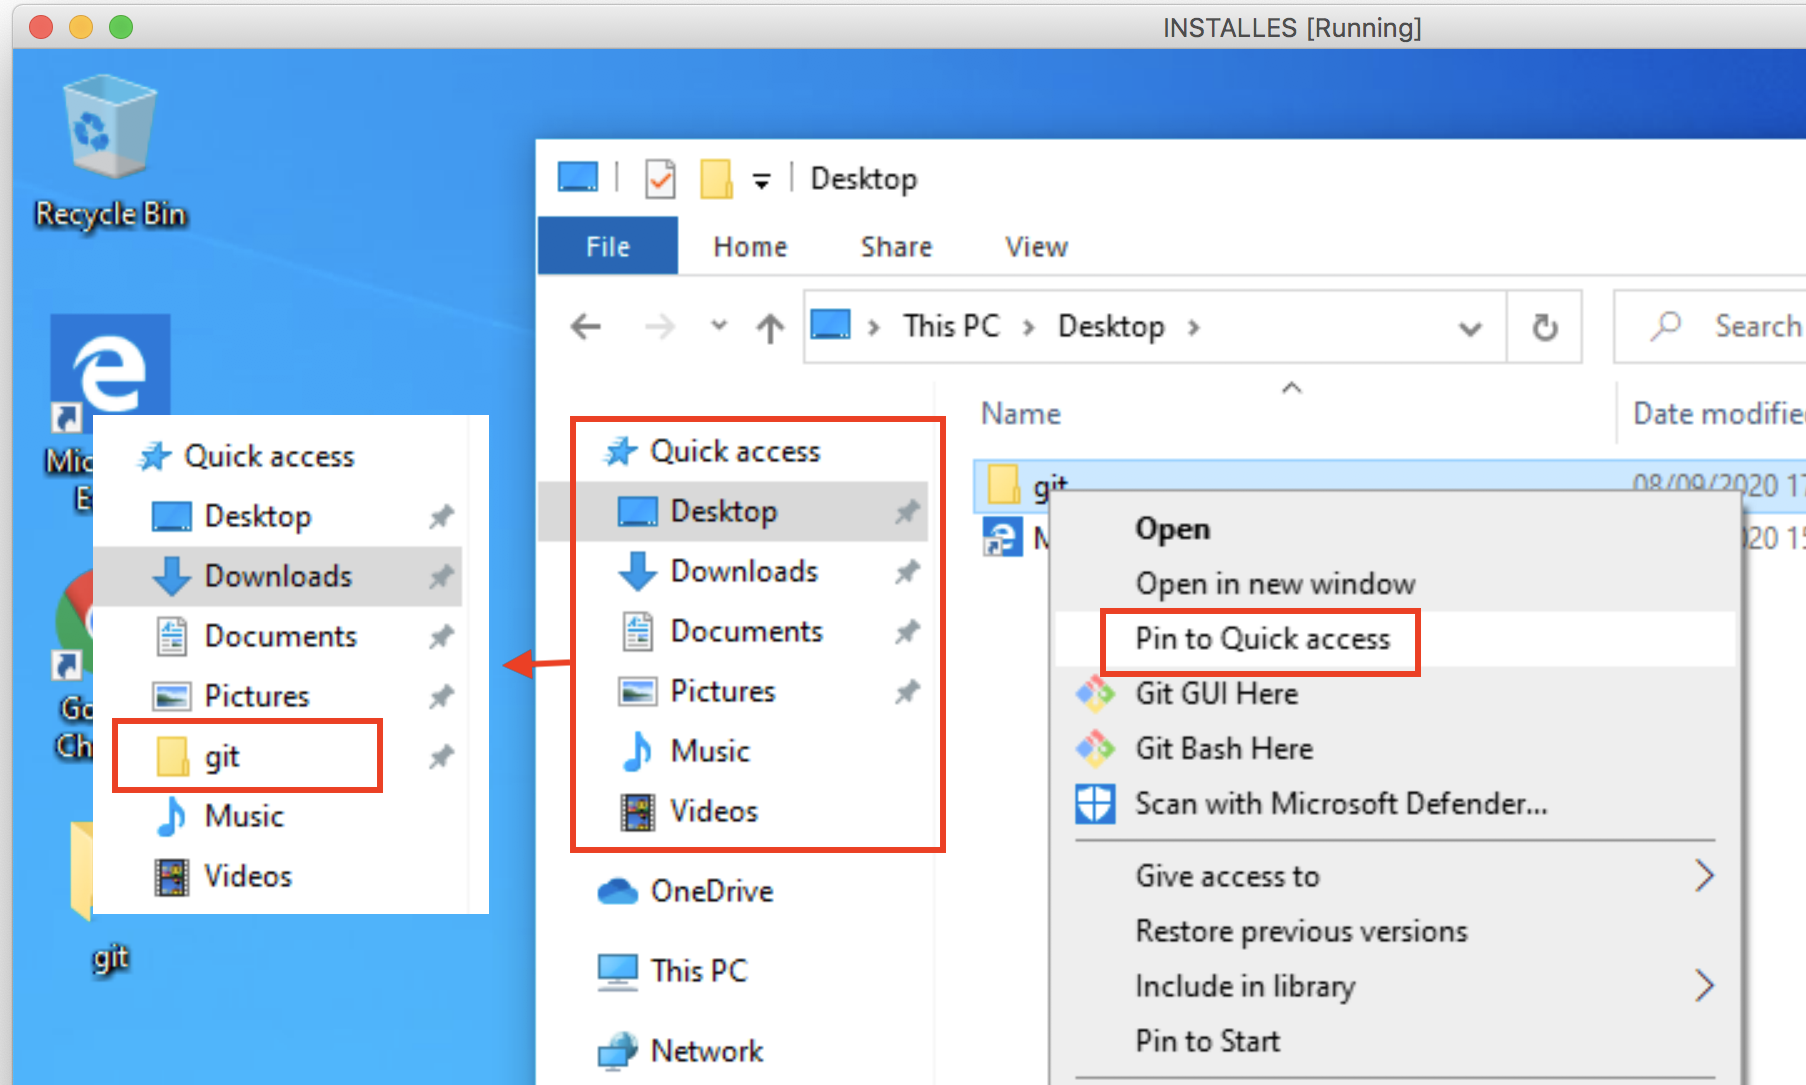Click the Search input field
This screenshot has width=1806, height=1085.
tap(1710, 327)
